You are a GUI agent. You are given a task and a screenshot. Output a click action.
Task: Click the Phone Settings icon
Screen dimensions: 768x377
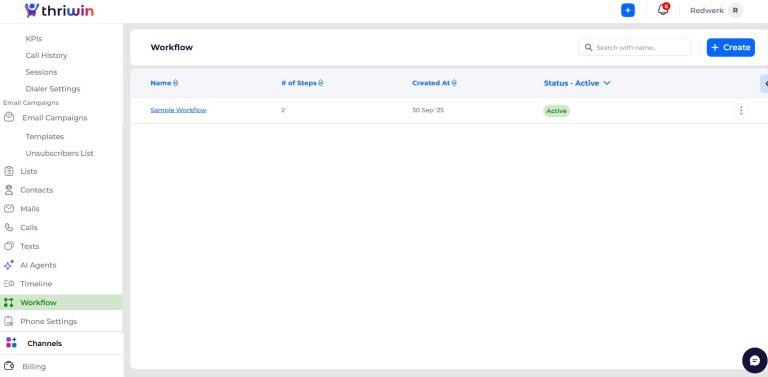tap(9, 321)
